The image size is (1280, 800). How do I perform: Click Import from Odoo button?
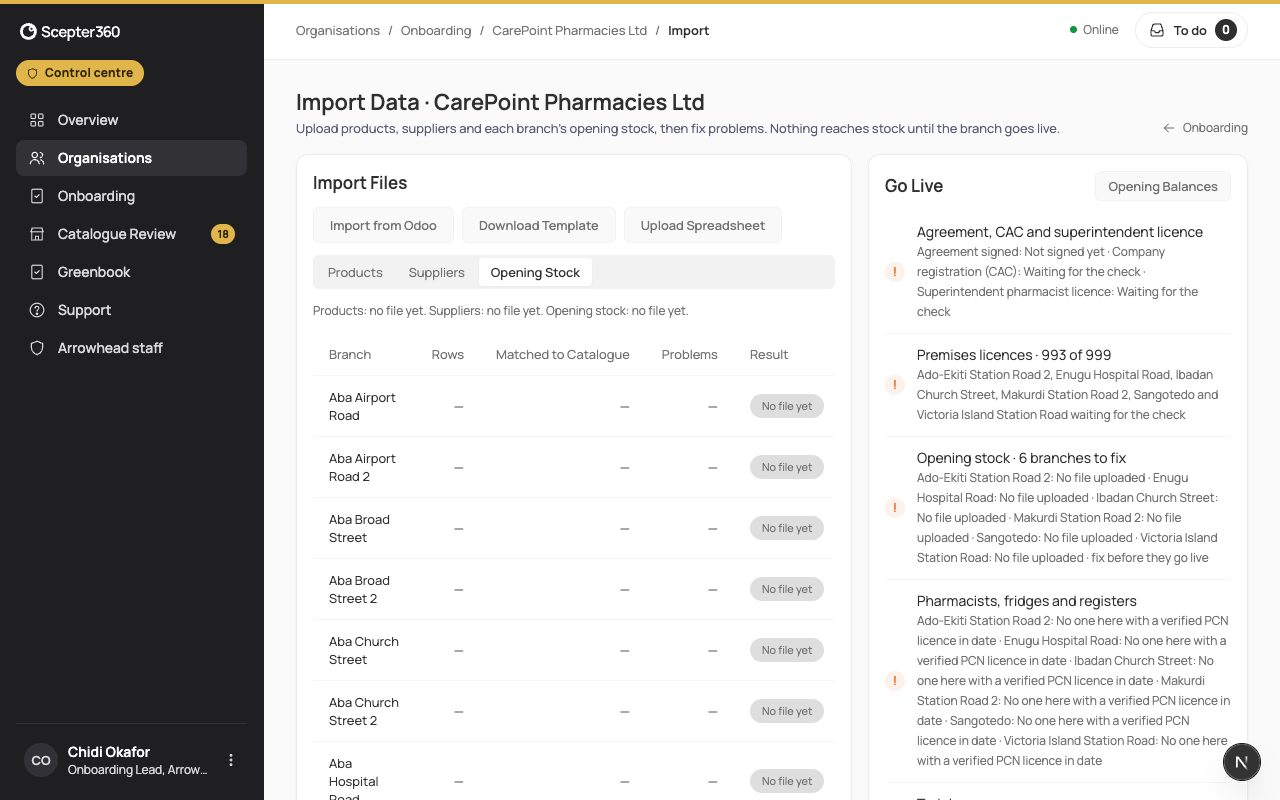383,225
